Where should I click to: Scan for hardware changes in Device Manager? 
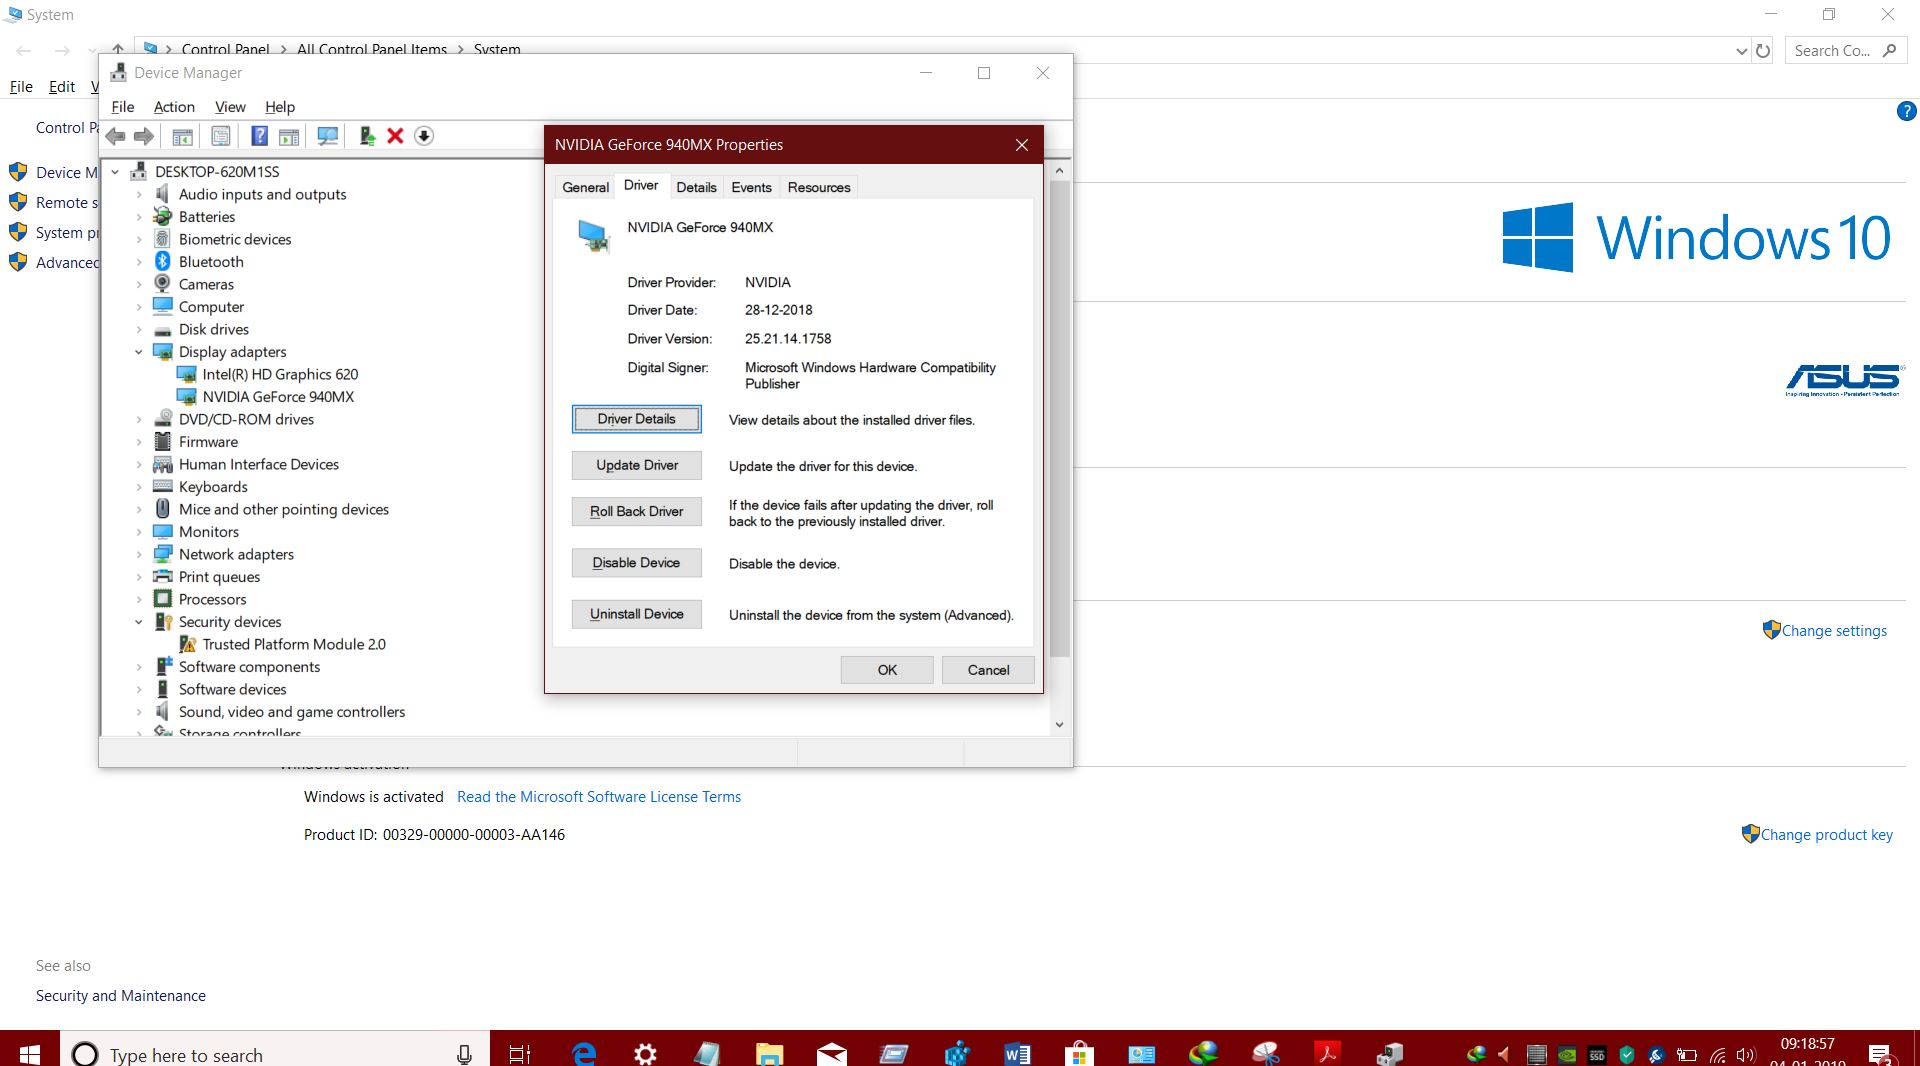(328, 136)
